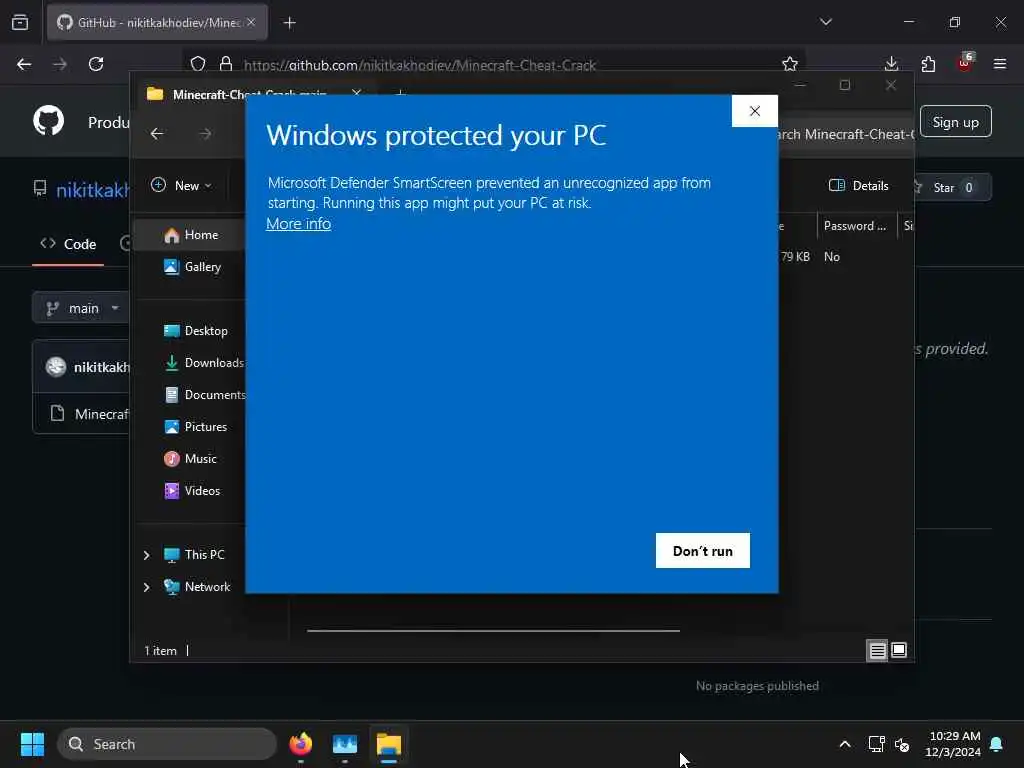Viewport: 1024px width, 768px height.
Task: Click the recent browsing Firefox View icon
Action: tap(20, 23)
